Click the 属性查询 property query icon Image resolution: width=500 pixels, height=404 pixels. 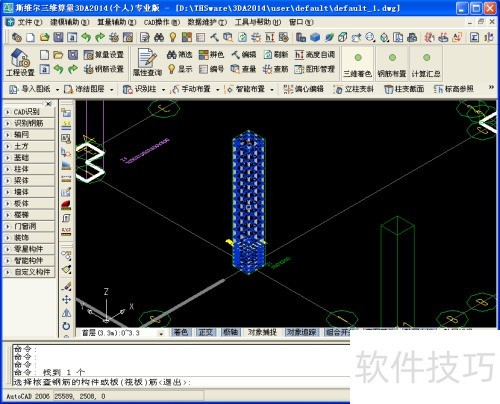tap(147, 62)
